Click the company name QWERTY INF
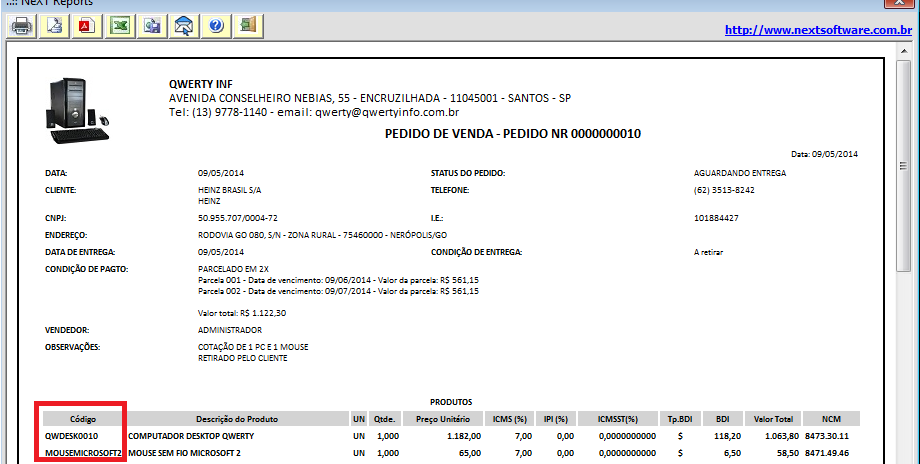Viewport: 920px width, 464px height. coord(201,84)
